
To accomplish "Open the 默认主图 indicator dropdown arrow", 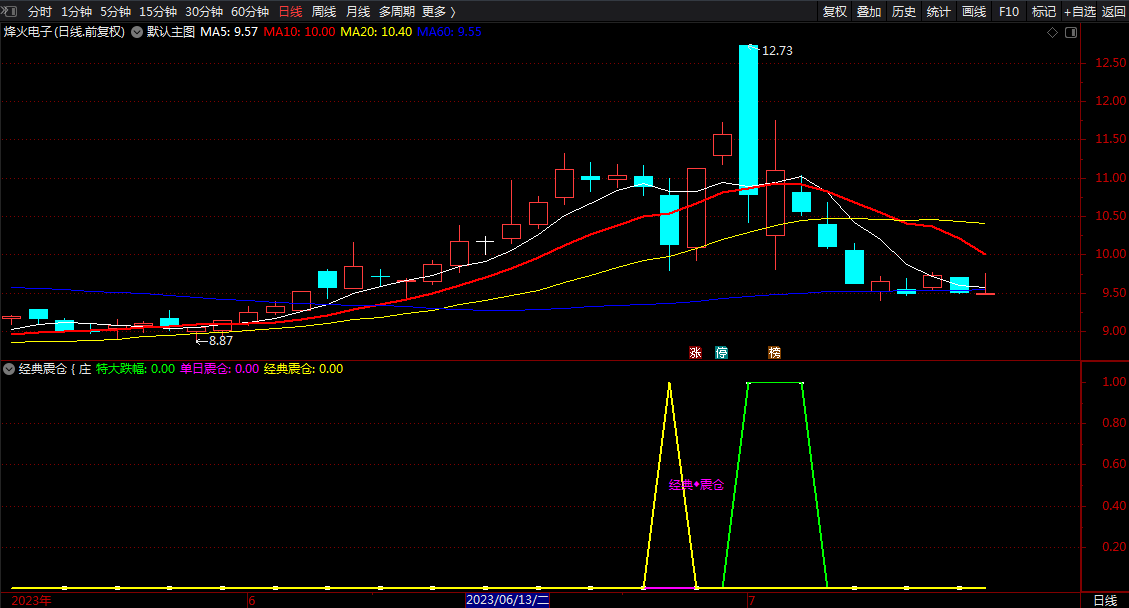I will (x=137, y=32).
